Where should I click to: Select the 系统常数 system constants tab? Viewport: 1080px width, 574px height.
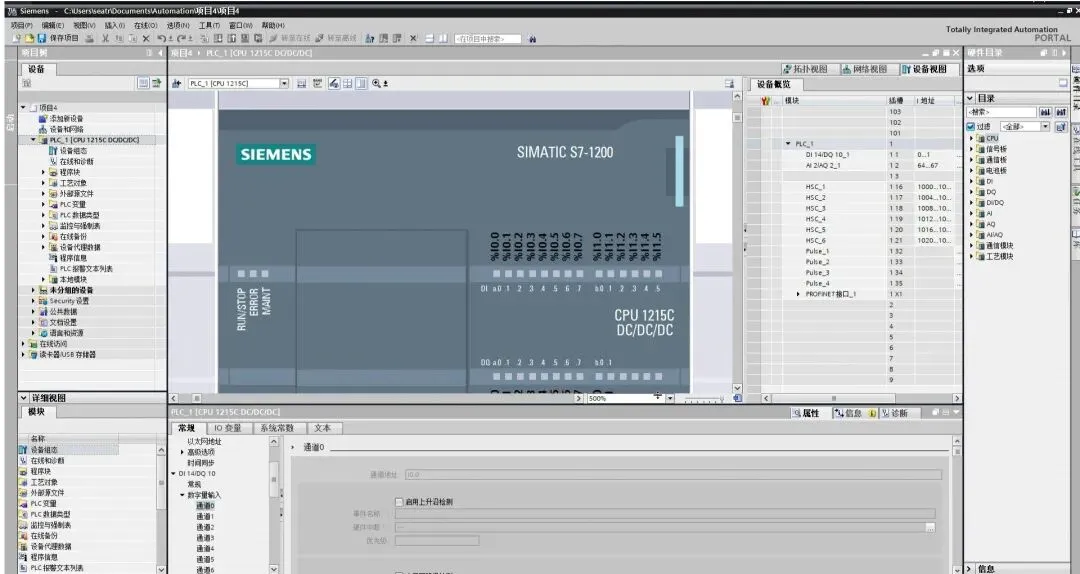click(x=277, y=428)
